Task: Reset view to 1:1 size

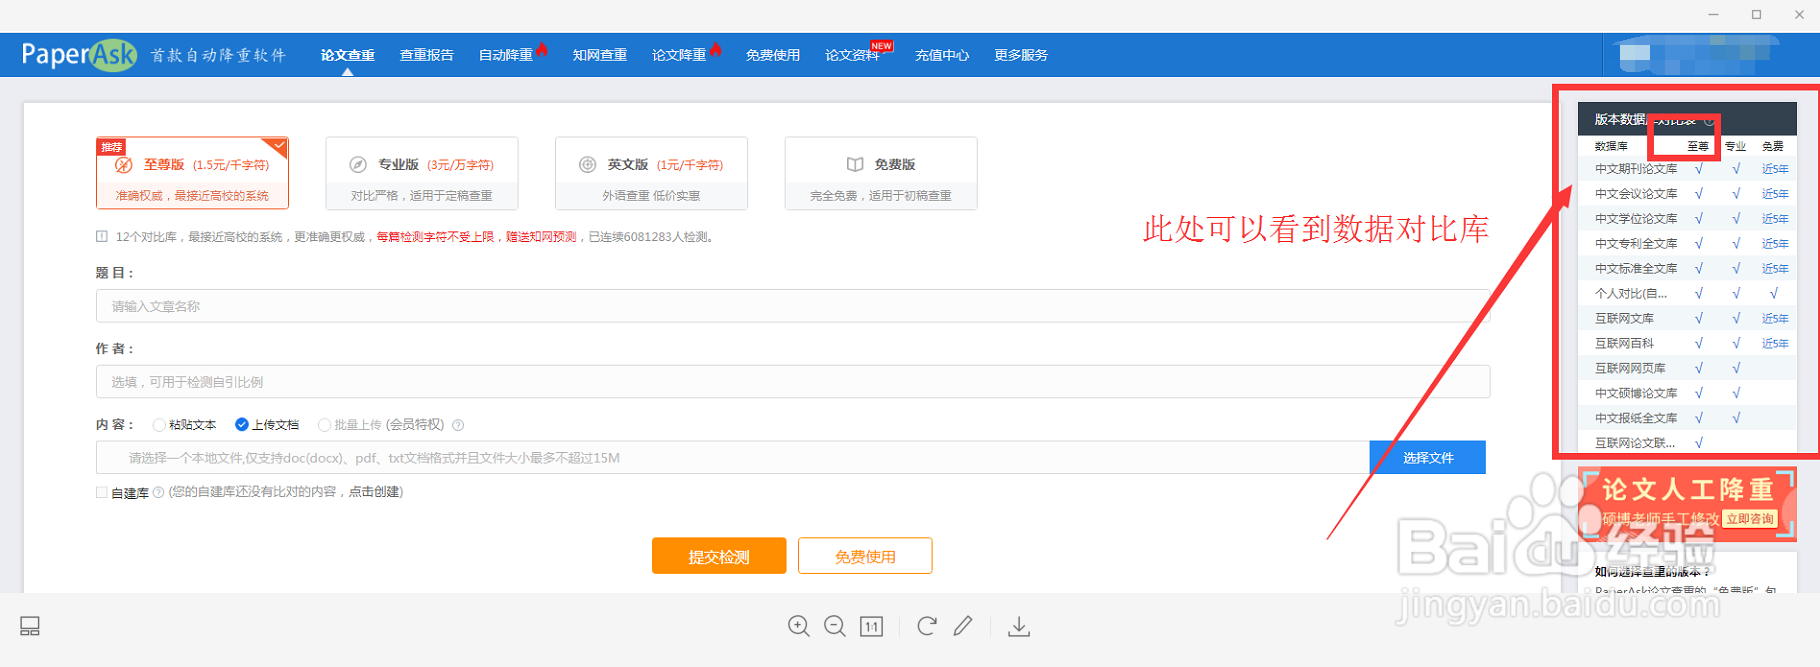Action: tap(872, 626)
